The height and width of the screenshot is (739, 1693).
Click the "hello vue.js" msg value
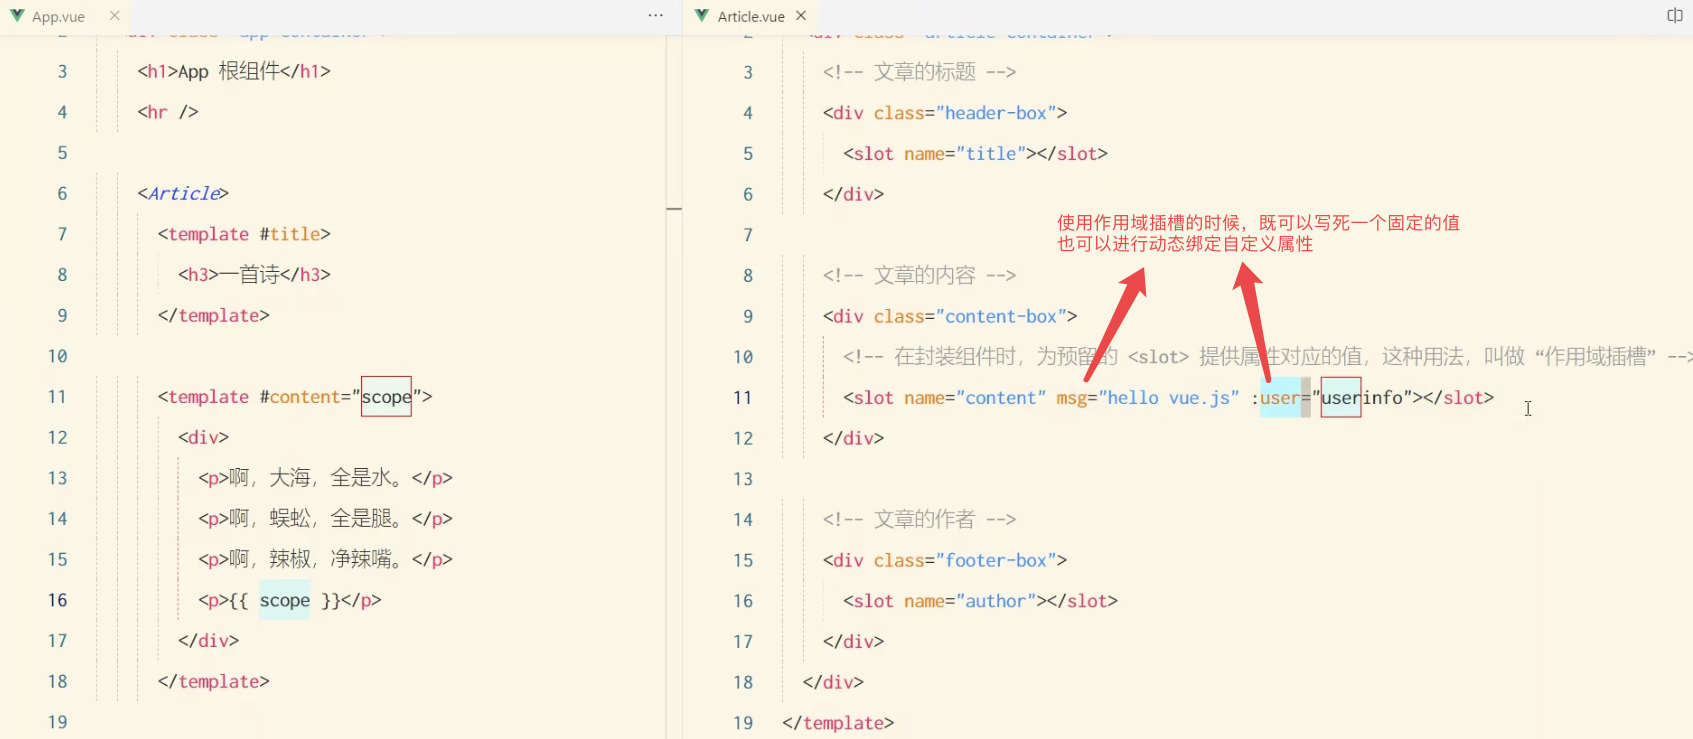pos(1169,398)
